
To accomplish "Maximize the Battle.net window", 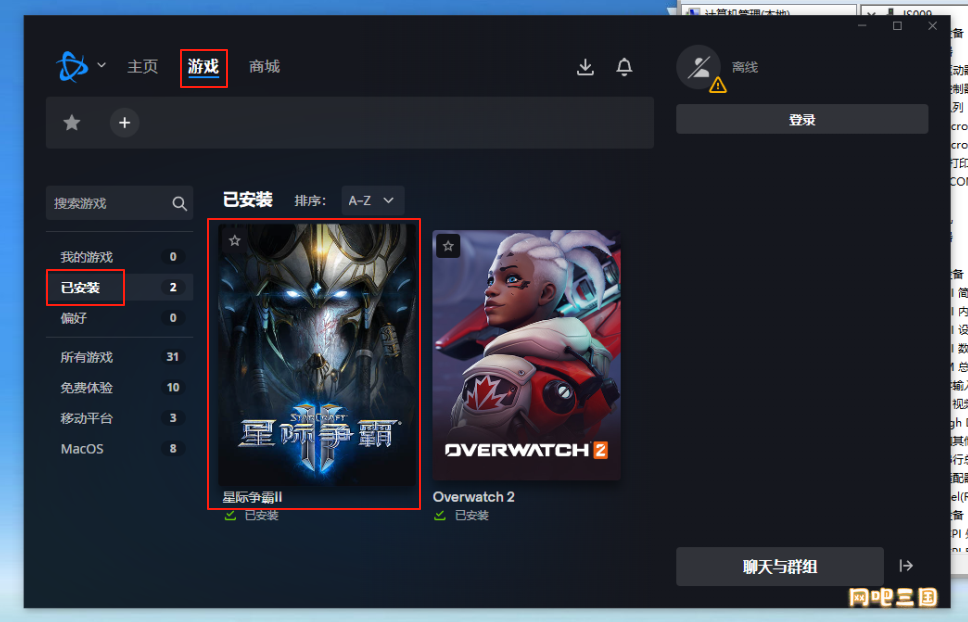I will (x=898, y=25).
